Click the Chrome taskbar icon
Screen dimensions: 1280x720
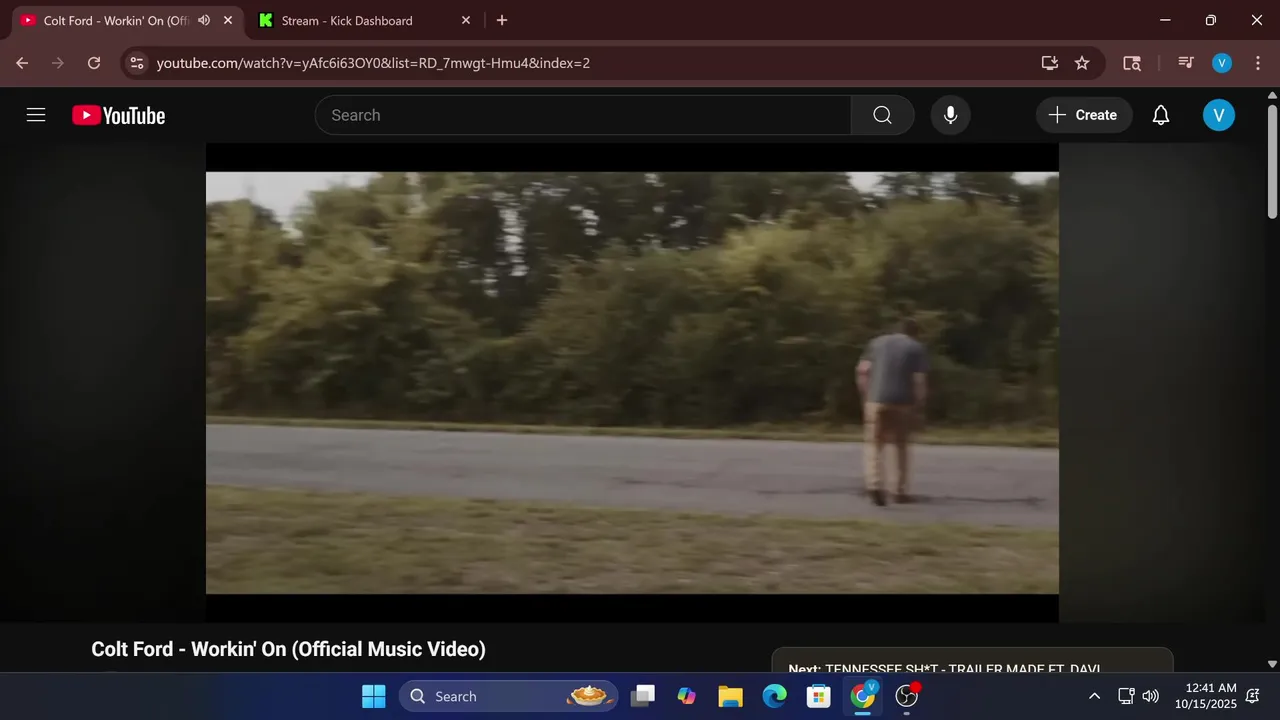click(x=863, y=696)
